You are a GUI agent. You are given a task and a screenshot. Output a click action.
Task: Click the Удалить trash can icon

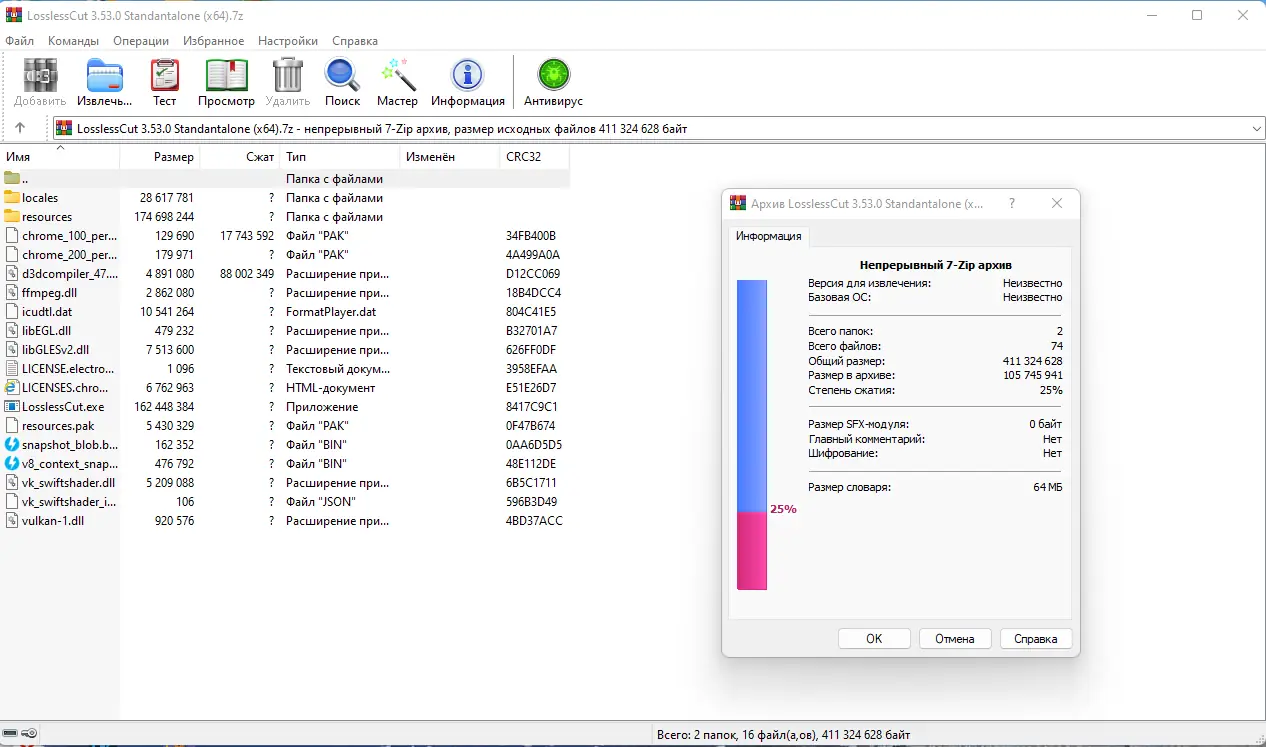(x=288, y=75)
